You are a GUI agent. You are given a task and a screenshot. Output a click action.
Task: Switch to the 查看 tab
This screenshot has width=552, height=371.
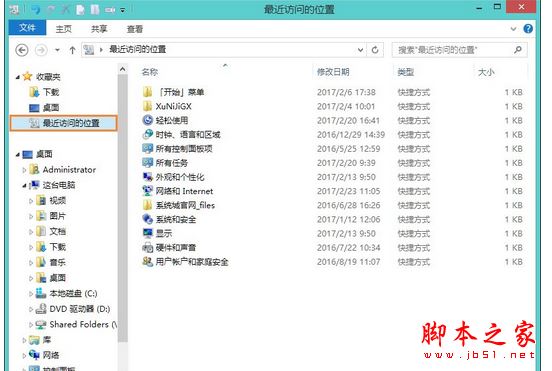[x=135, y=29]
